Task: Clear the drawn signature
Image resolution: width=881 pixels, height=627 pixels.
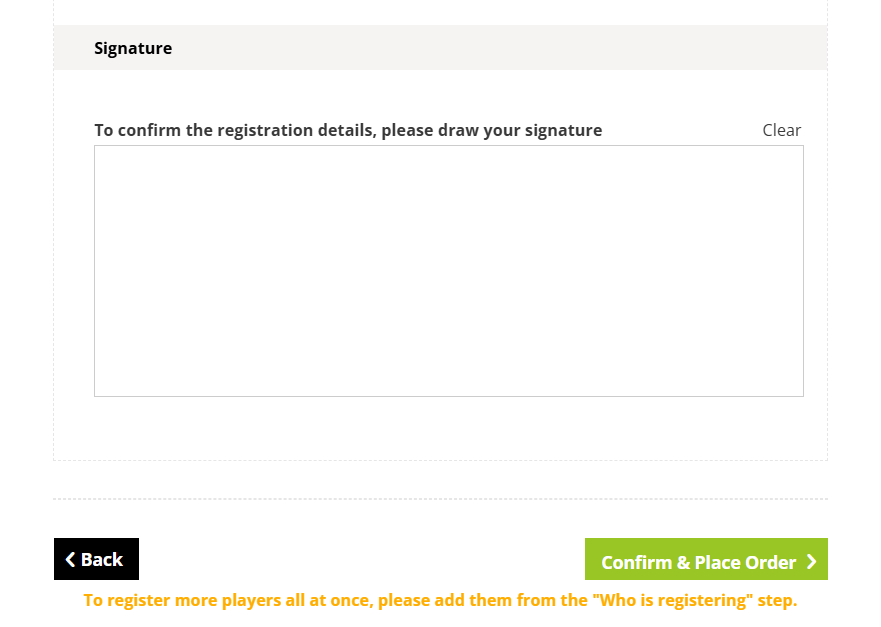Action: pos(781,130)
